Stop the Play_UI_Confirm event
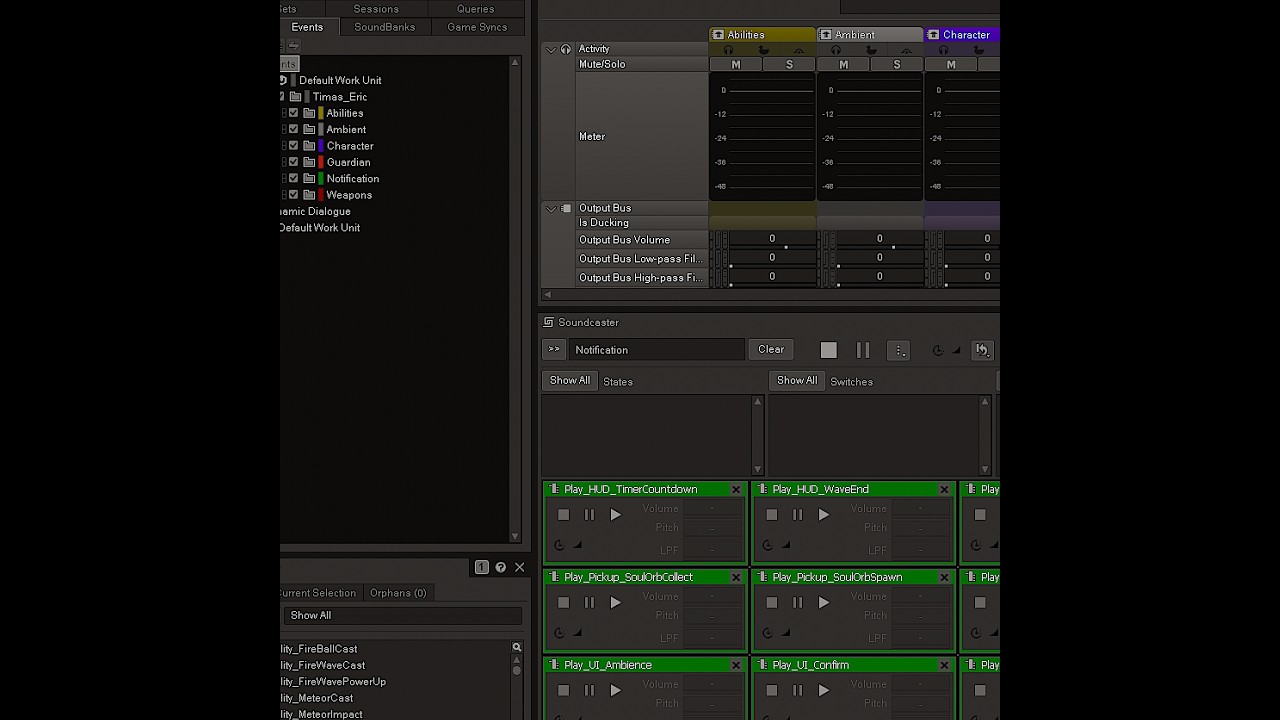 coord(771,691)
